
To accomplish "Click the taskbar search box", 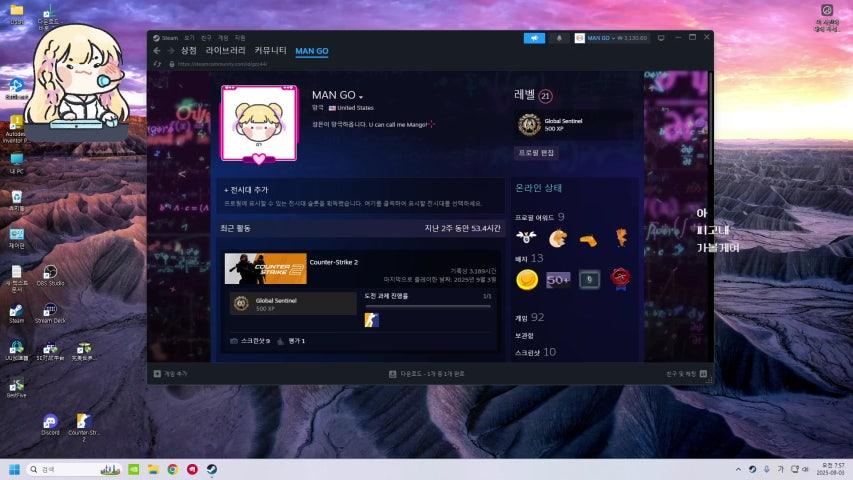I will [75, 470].
